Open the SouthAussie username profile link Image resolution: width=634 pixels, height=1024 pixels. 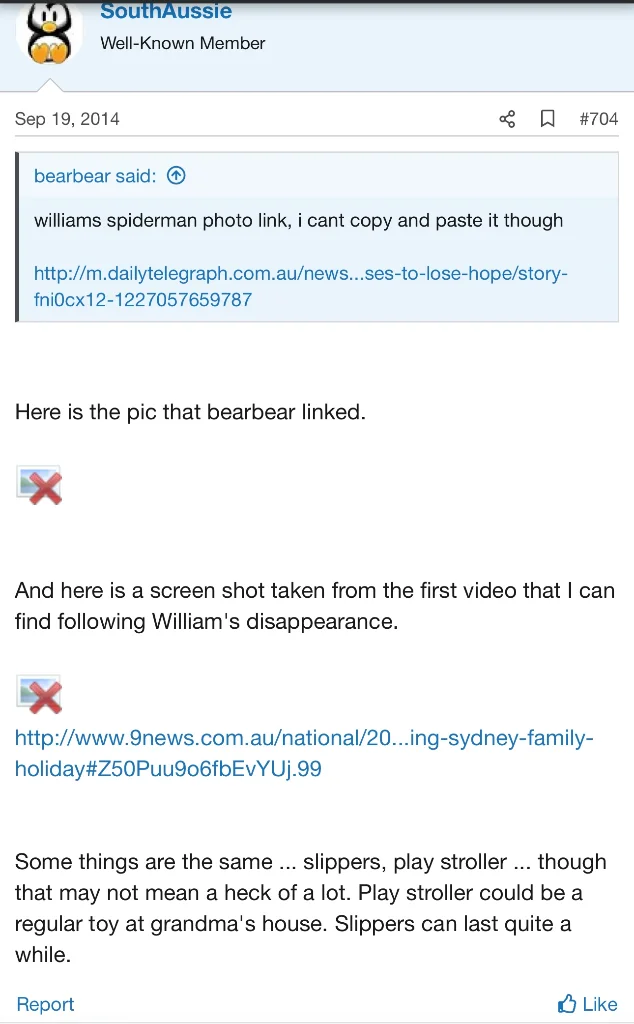[x=166, y=12]
